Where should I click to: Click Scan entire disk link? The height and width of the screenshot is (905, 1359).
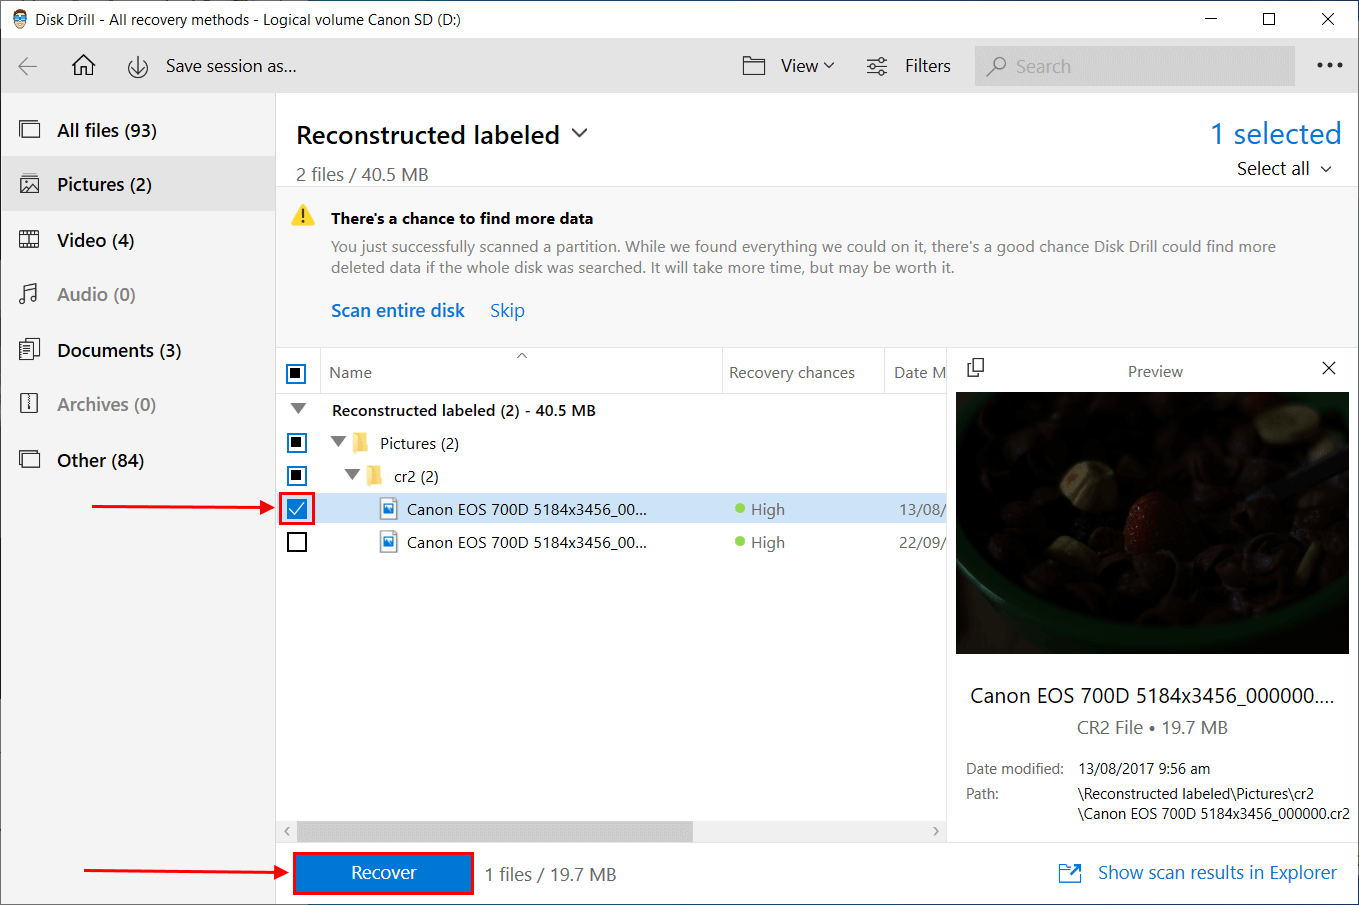[x=398, y=311]
